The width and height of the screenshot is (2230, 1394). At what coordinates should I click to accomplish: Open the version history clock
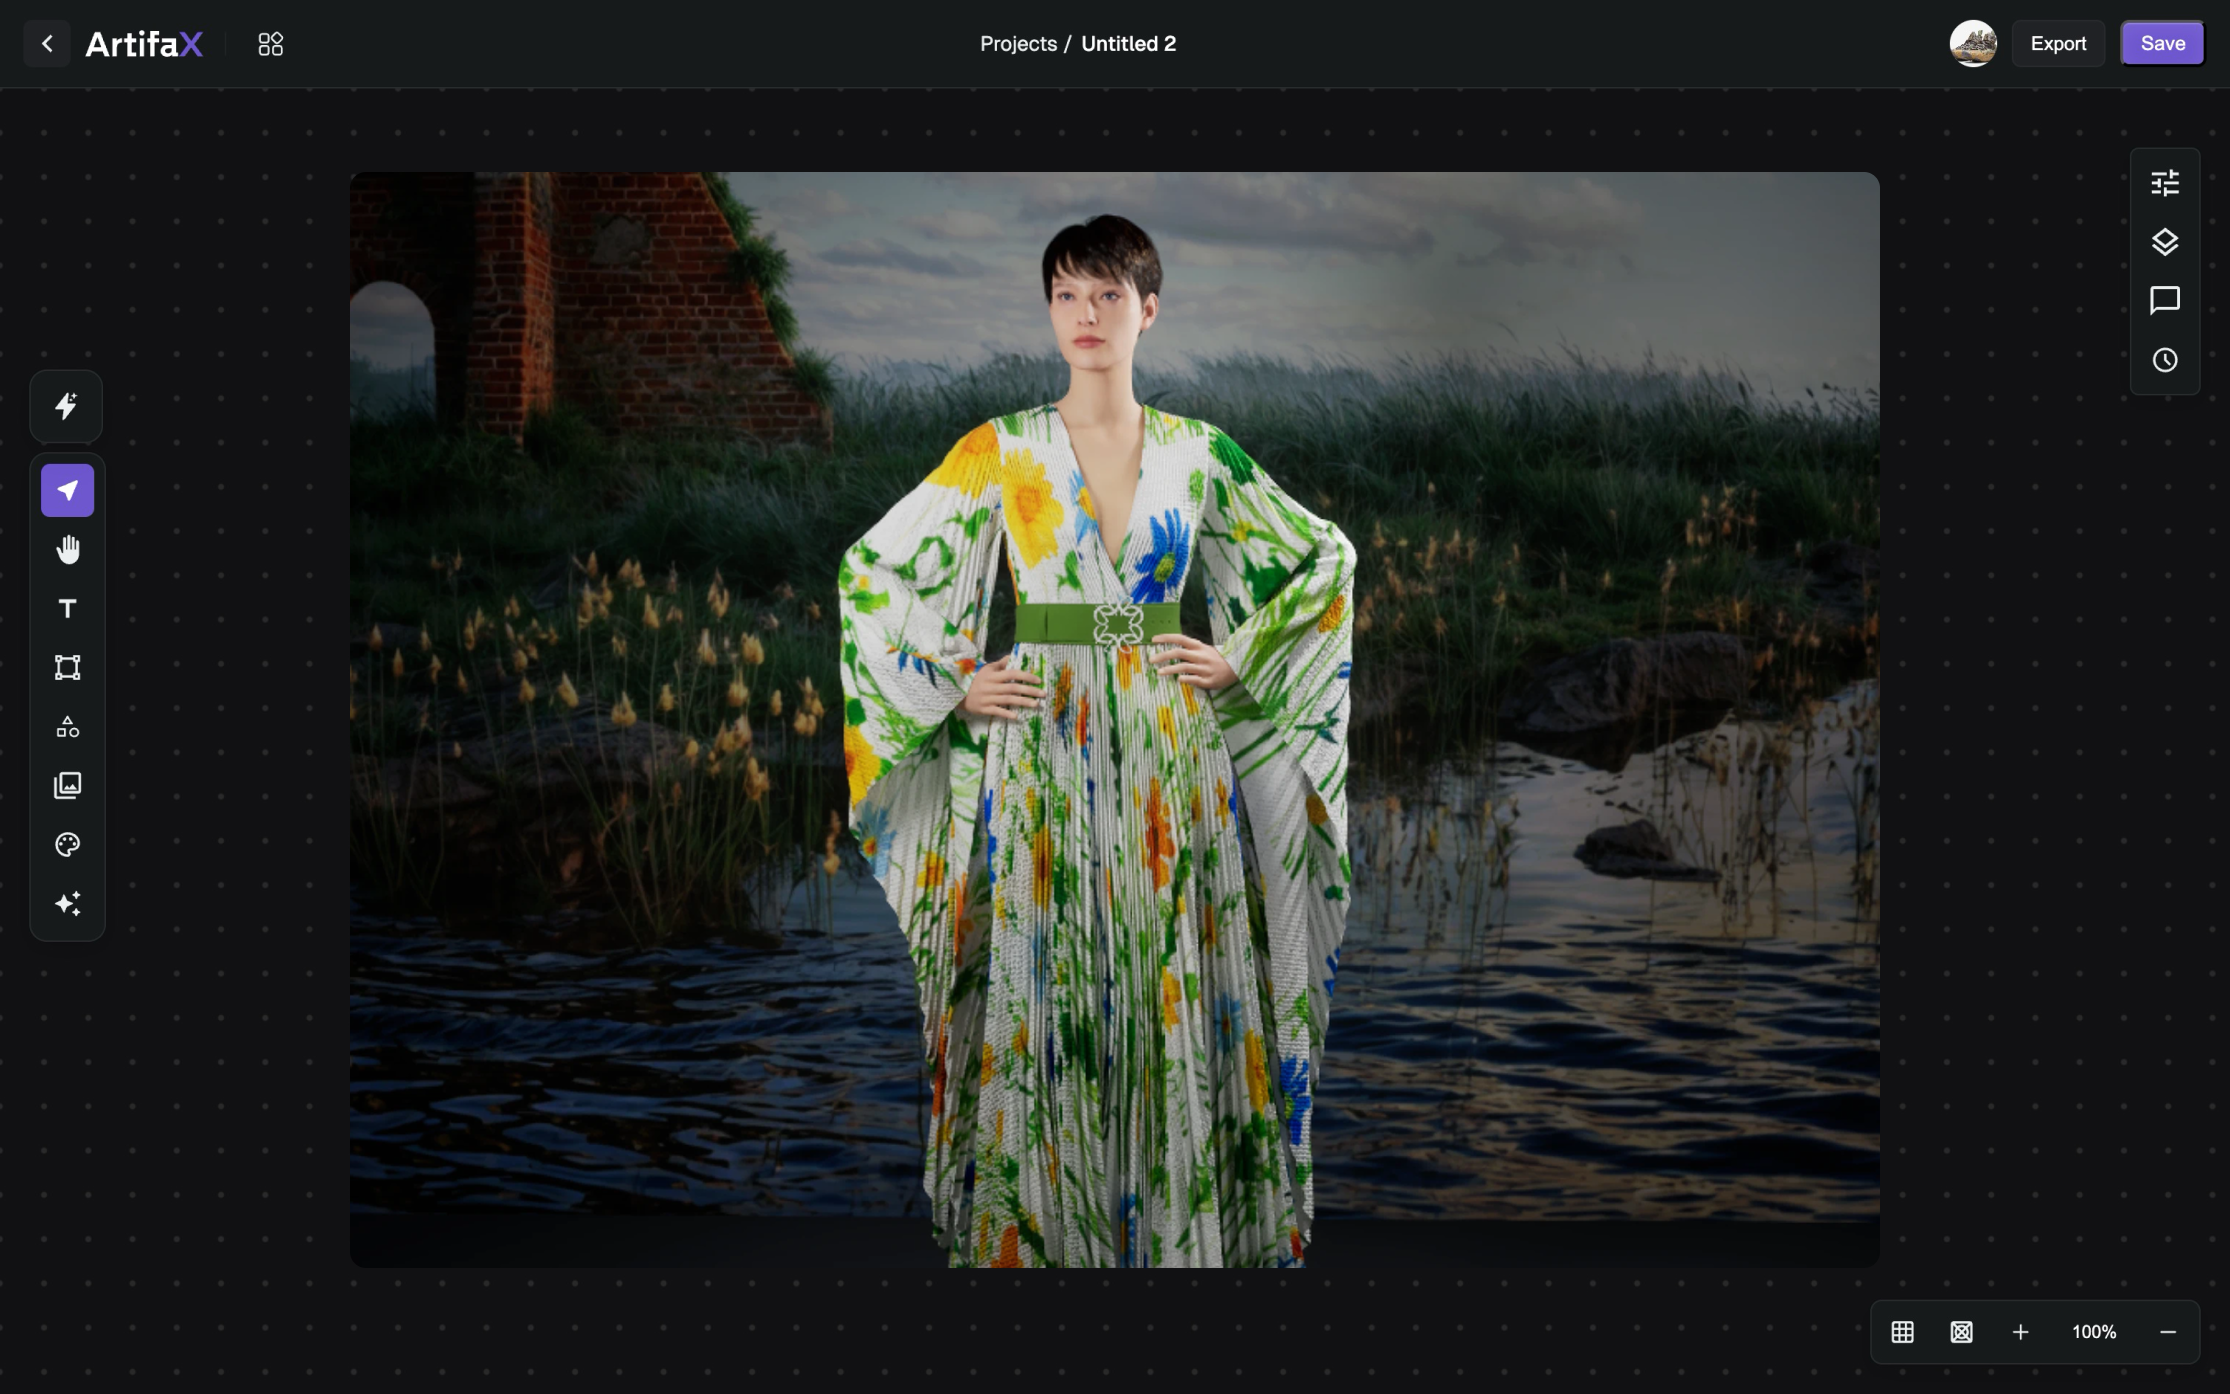2164,360
